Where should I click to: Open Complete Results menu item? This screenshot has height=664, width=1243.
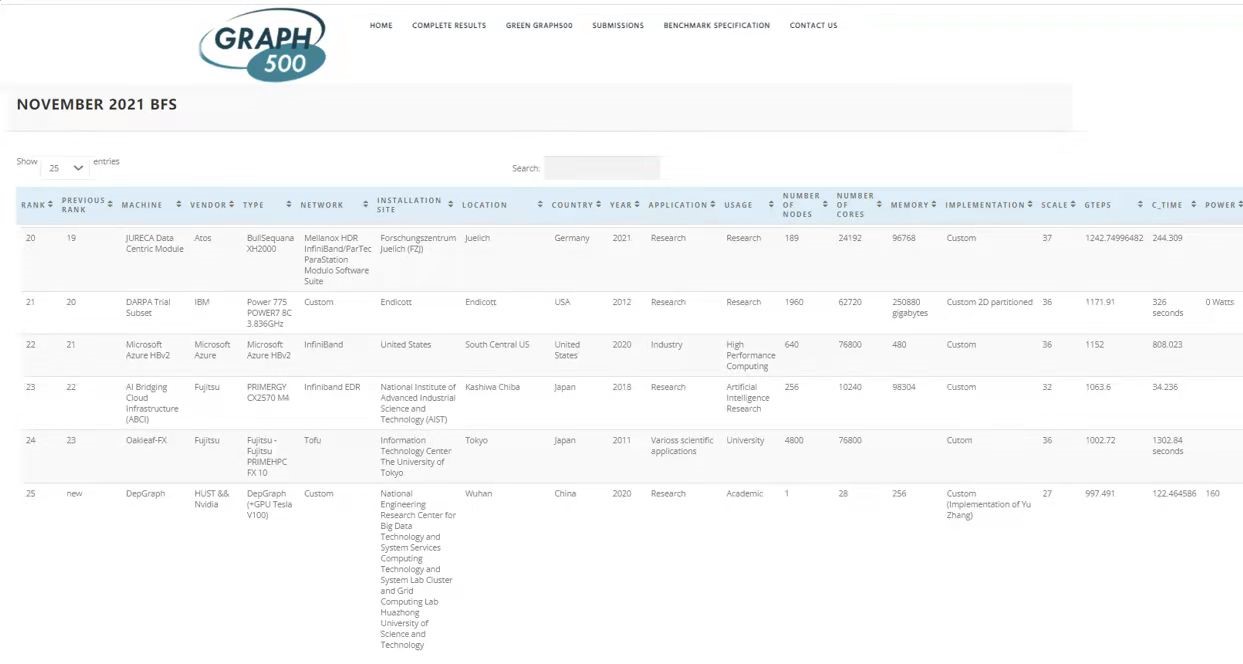(449, 26)
